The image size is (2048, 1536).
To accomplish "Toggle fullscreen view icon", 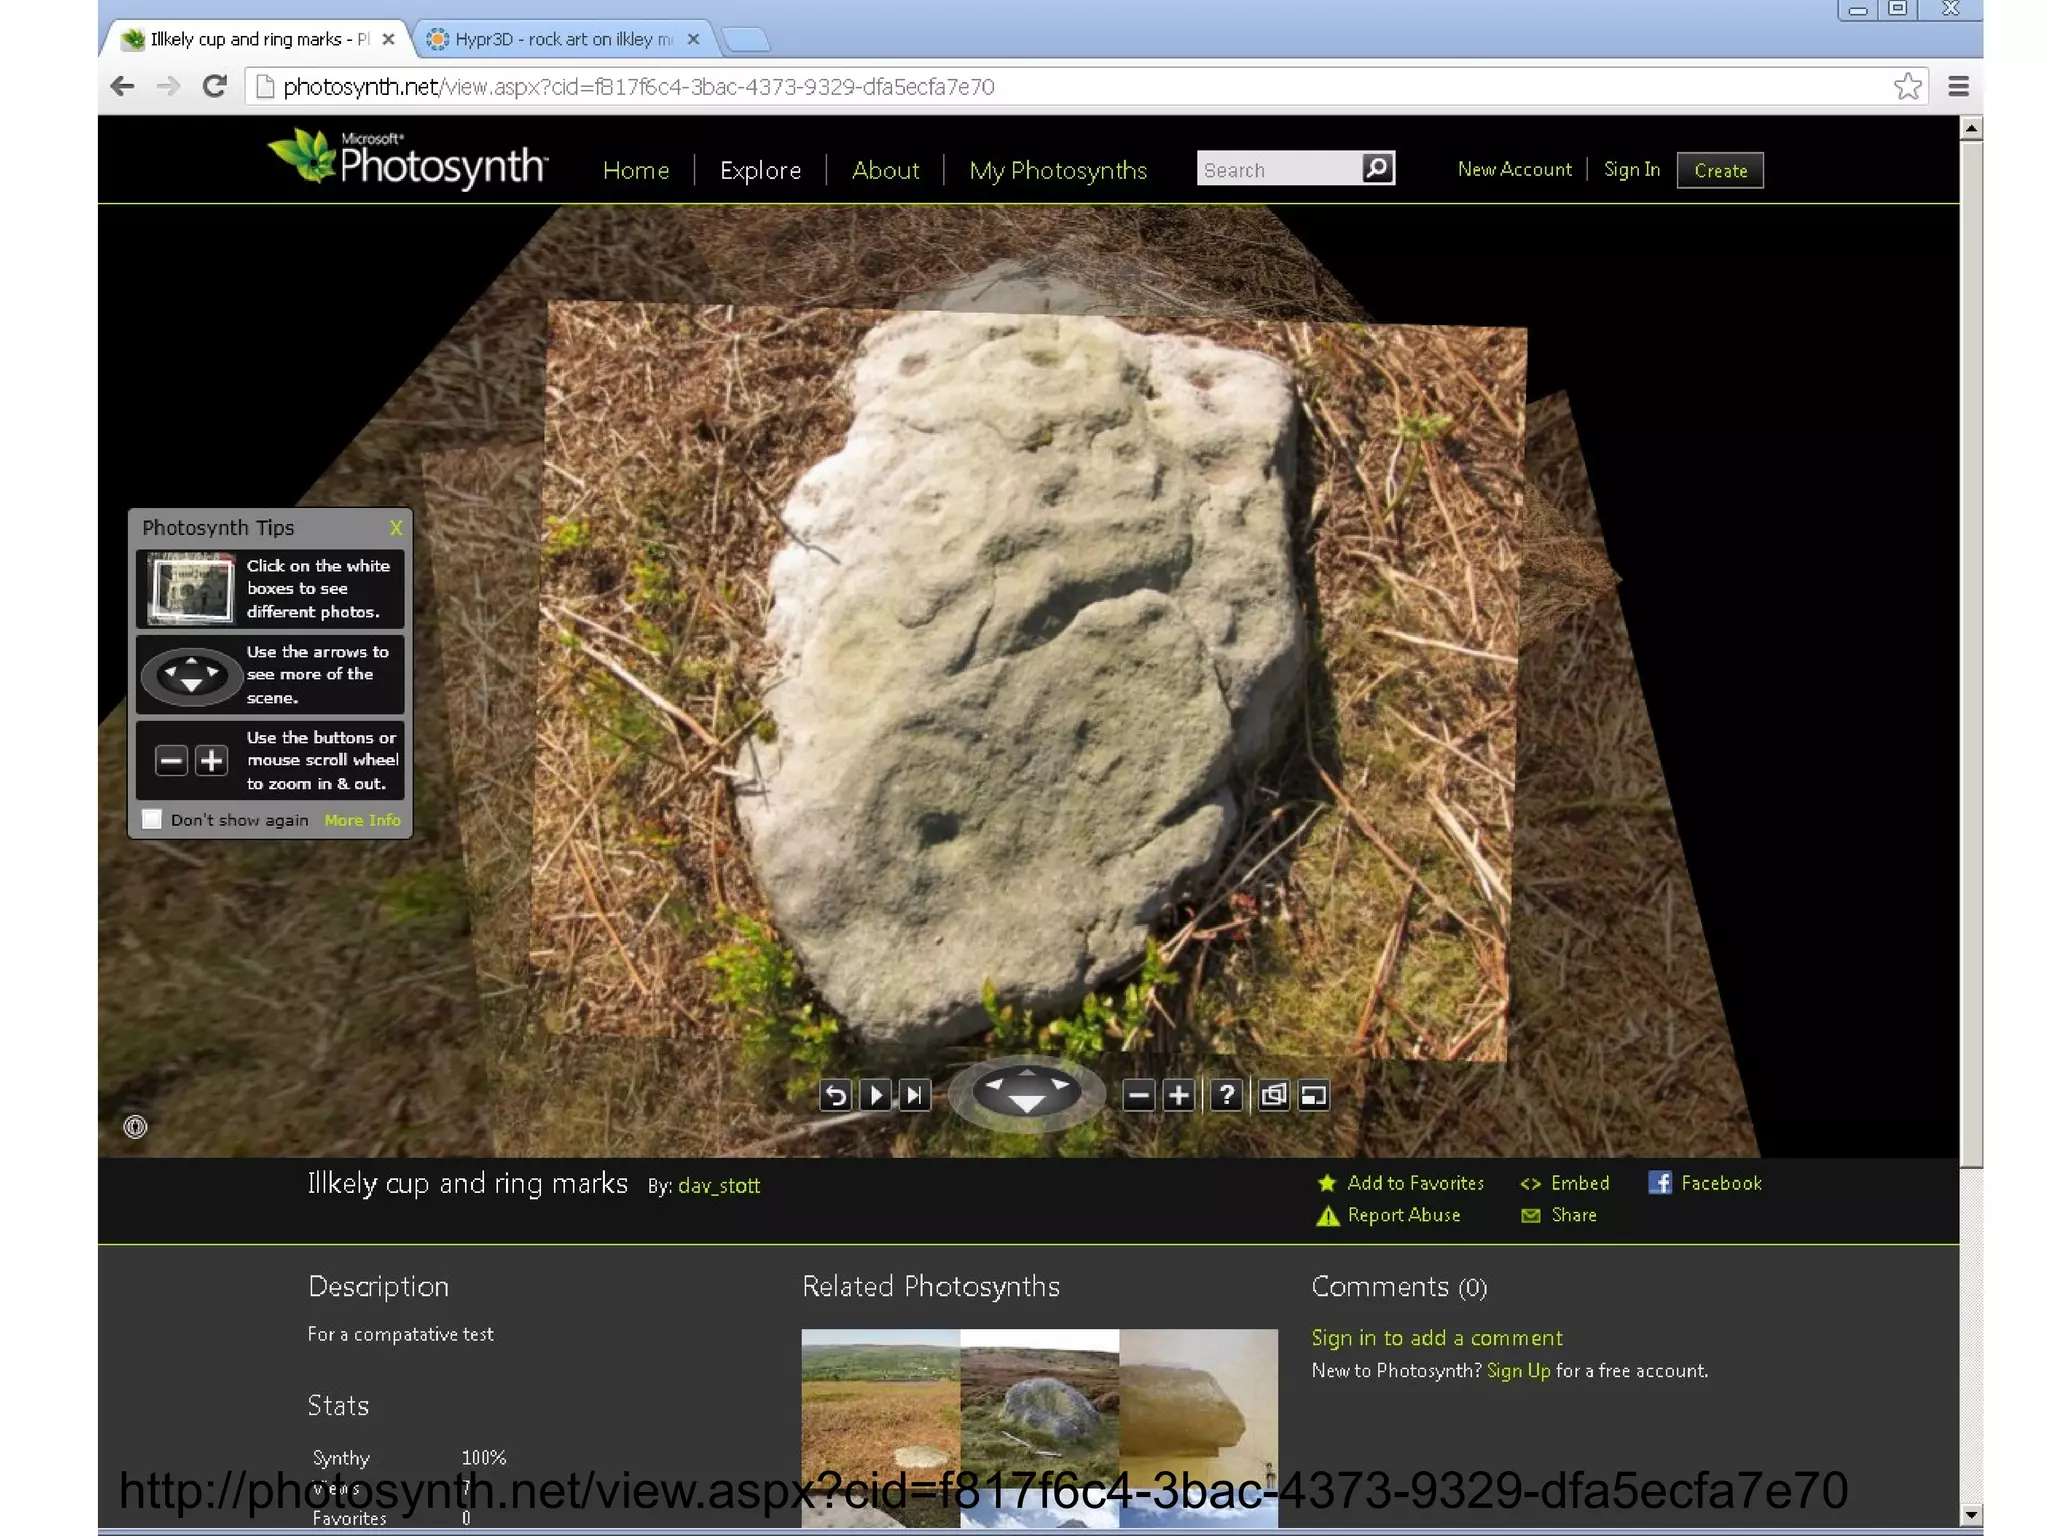I will pyautogui.click(x=1314, y=1095).
